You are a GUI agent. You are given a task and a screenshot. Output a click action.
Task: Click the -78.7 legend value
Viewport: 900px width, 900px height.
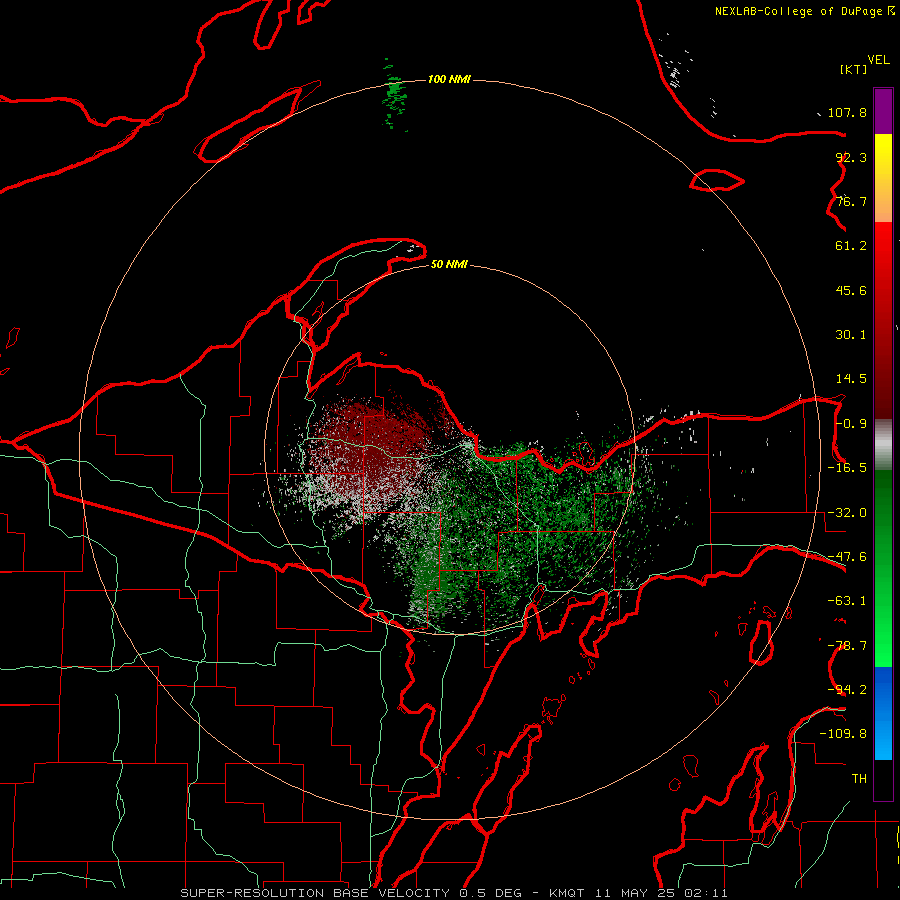[x=847, y=646]
